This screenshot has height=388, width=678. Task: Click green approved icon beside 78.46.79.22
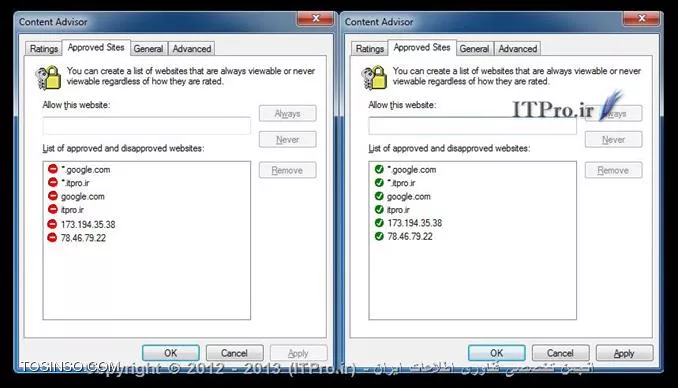coord(379,236)
